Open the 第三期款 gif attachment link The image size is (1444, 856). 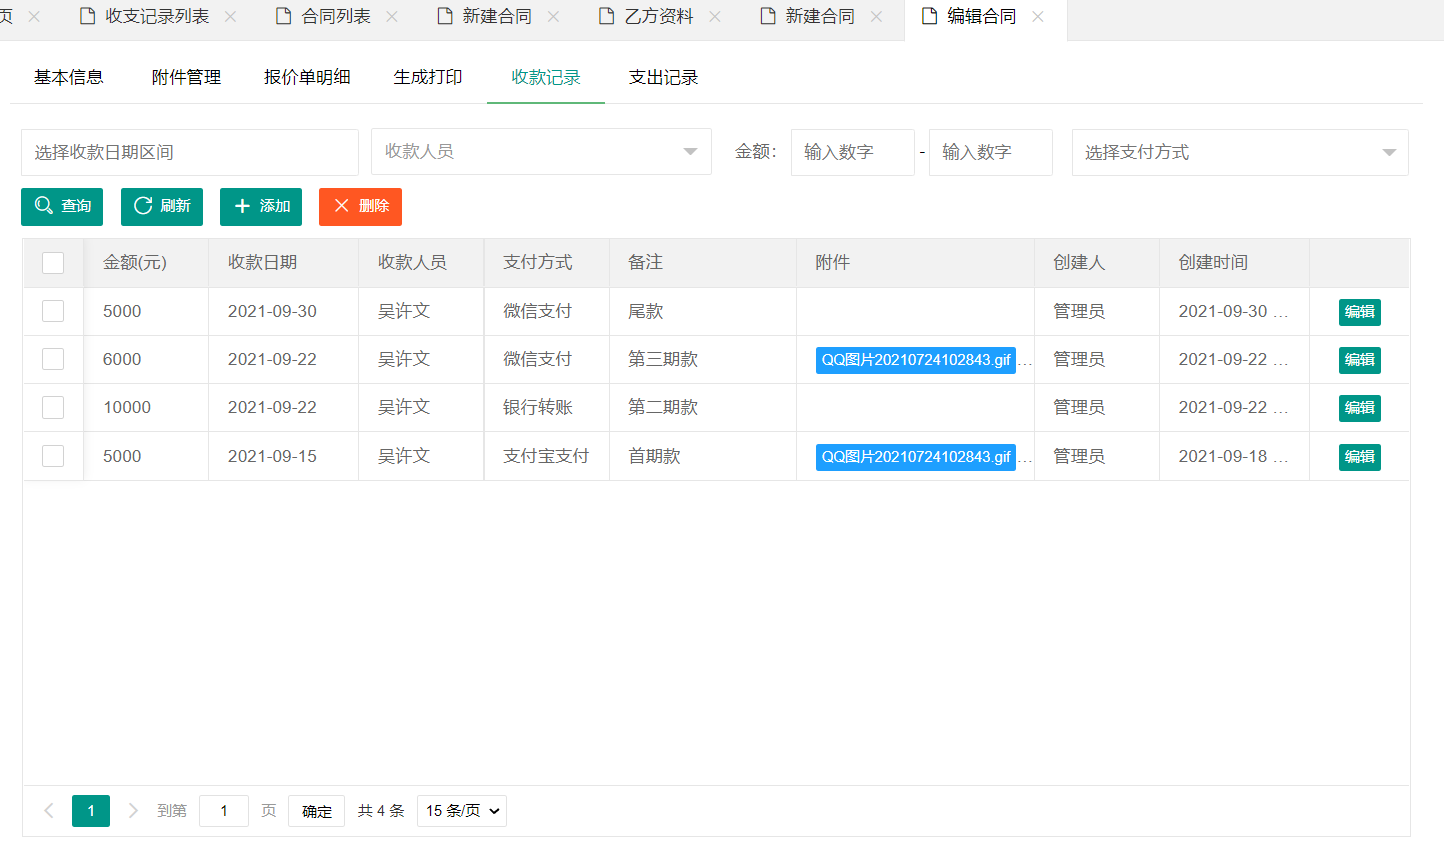pyautogui.click(x=915, y=360)
